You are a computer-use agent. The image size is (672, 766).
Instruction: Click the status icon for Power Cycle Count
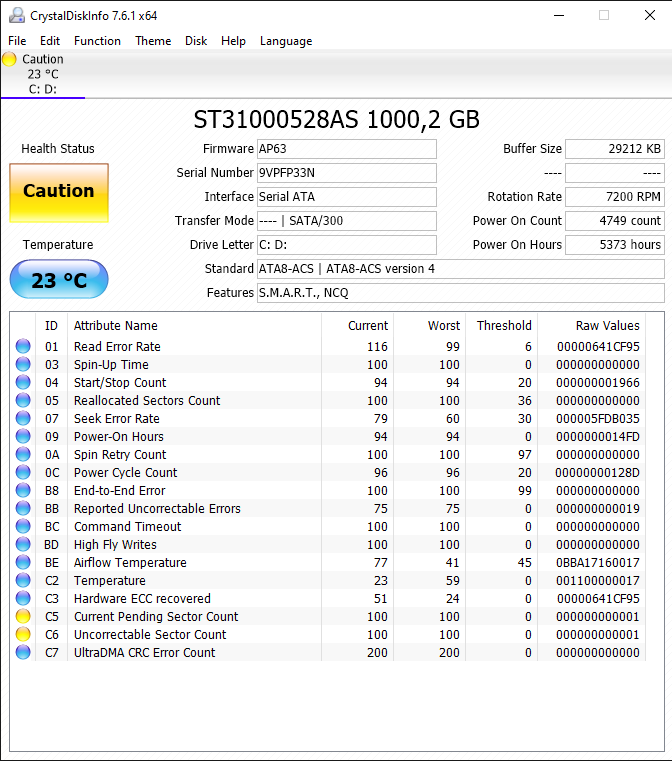(x=23, y=472)
